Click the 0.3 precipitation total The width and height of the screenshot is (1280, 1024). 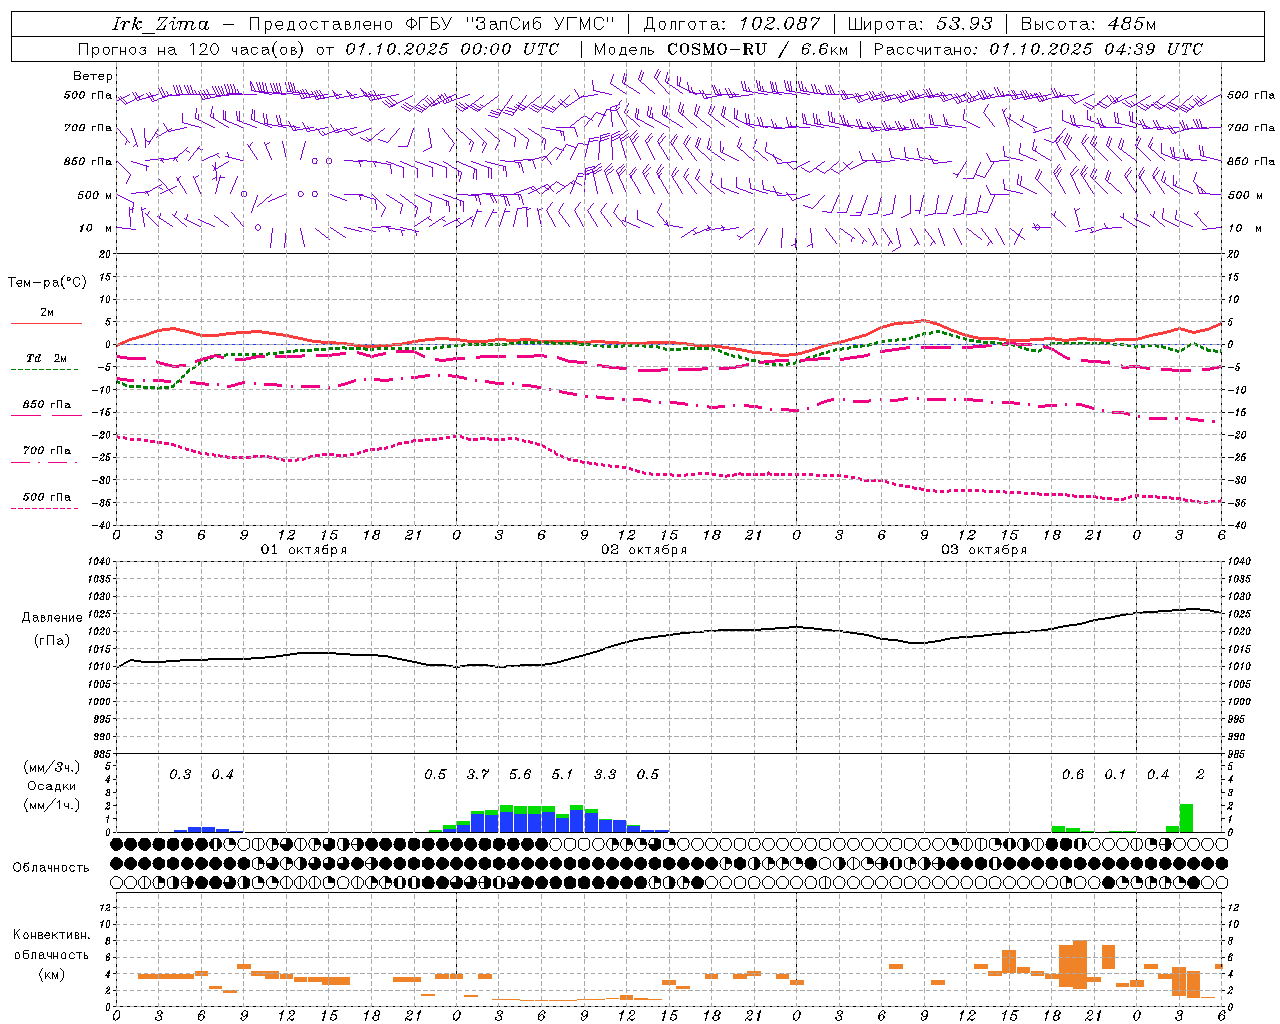coord(180,775)
